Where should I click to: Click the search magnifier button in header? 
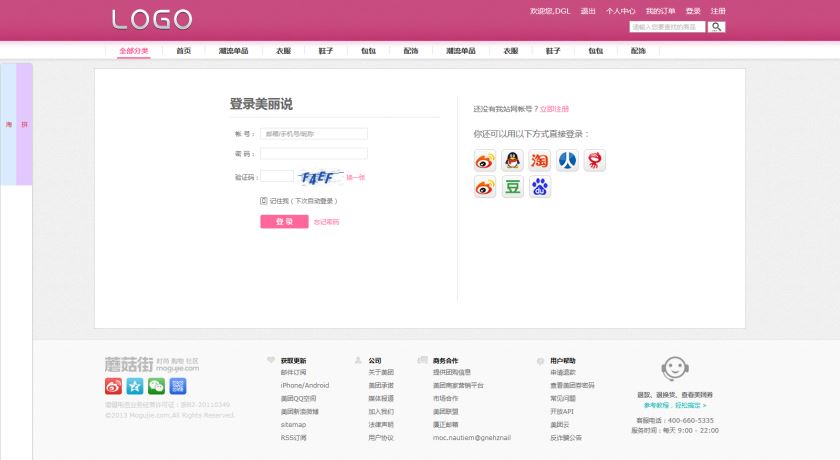click(x=716, y=27)
